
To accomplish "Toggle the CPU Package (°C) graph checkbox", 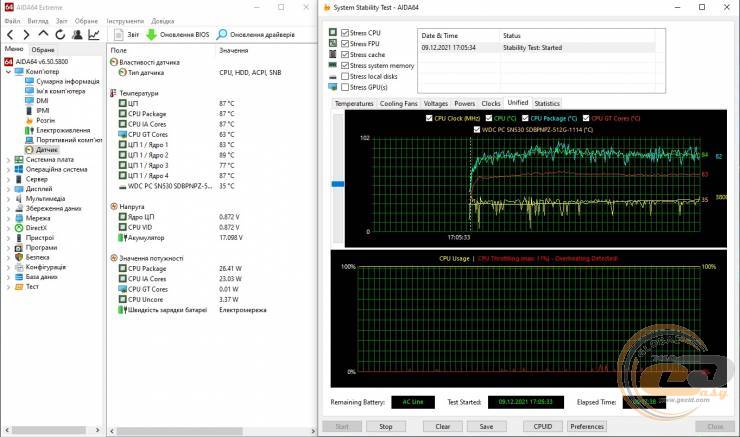I will coord(525,118).
